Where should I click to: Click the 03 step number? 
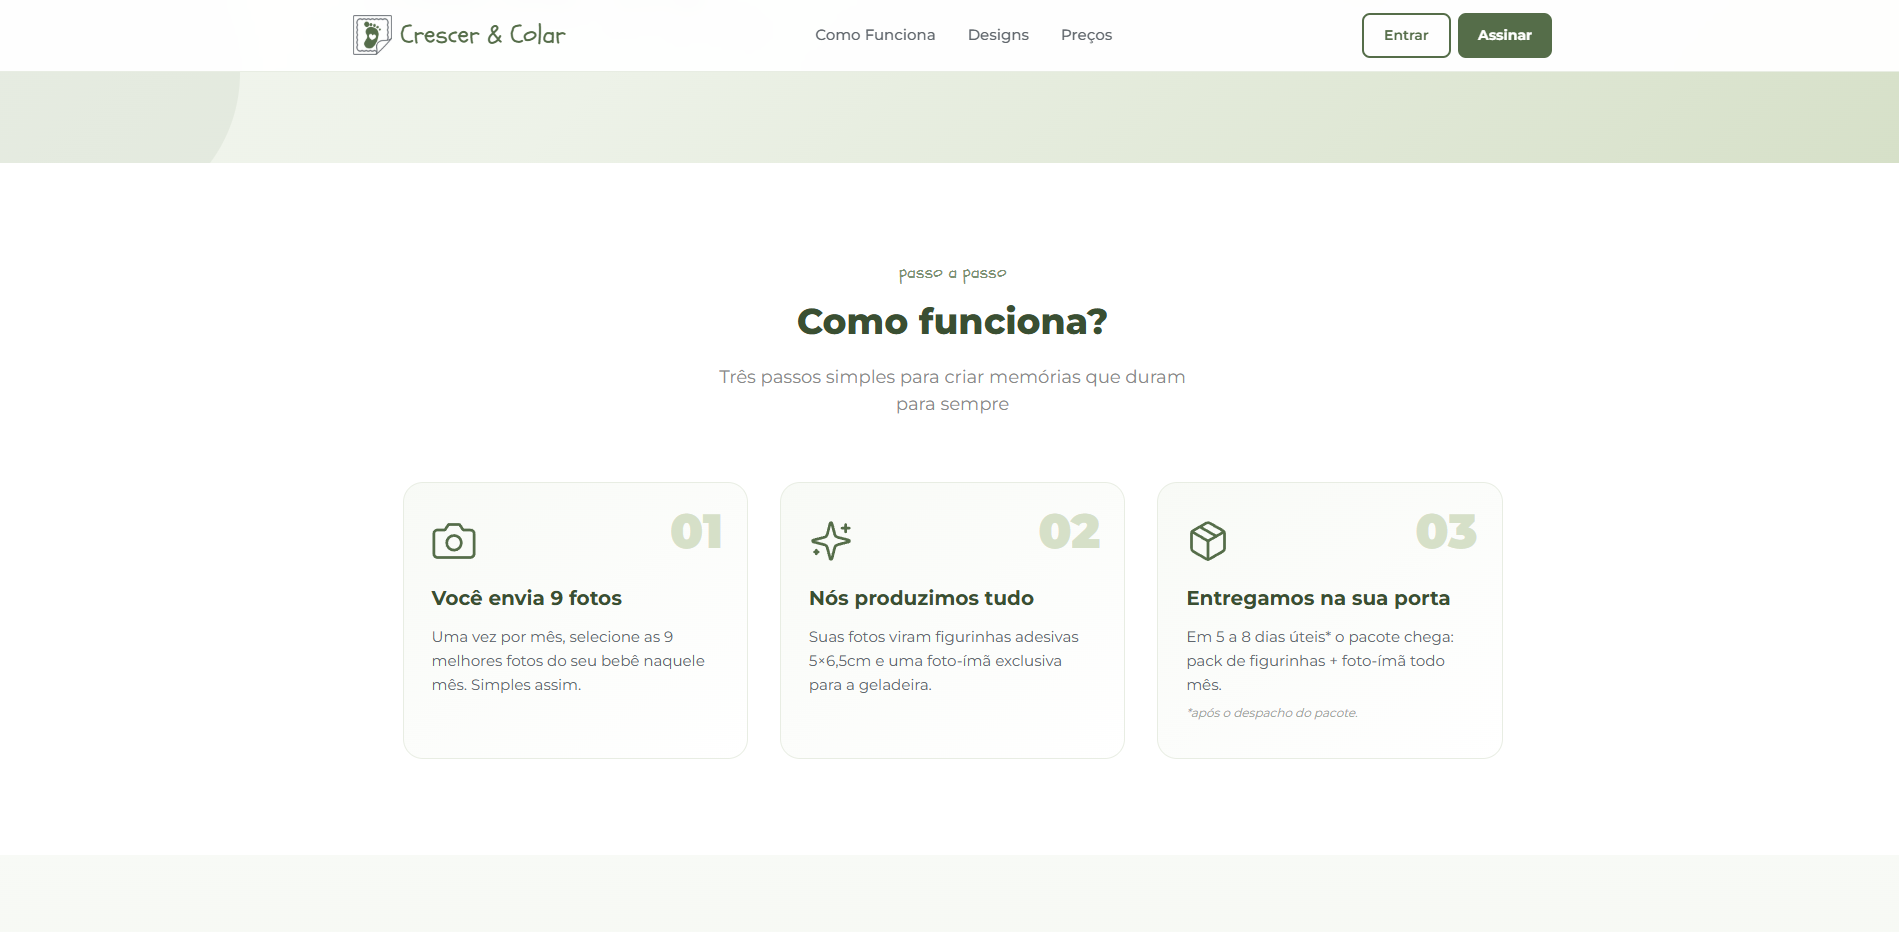click(x=1446, y=531)
